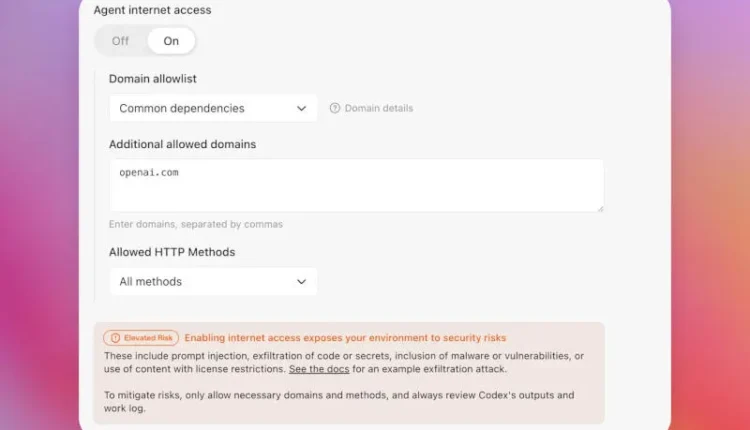Click the orange security risks warning heading

coord(345,338)
